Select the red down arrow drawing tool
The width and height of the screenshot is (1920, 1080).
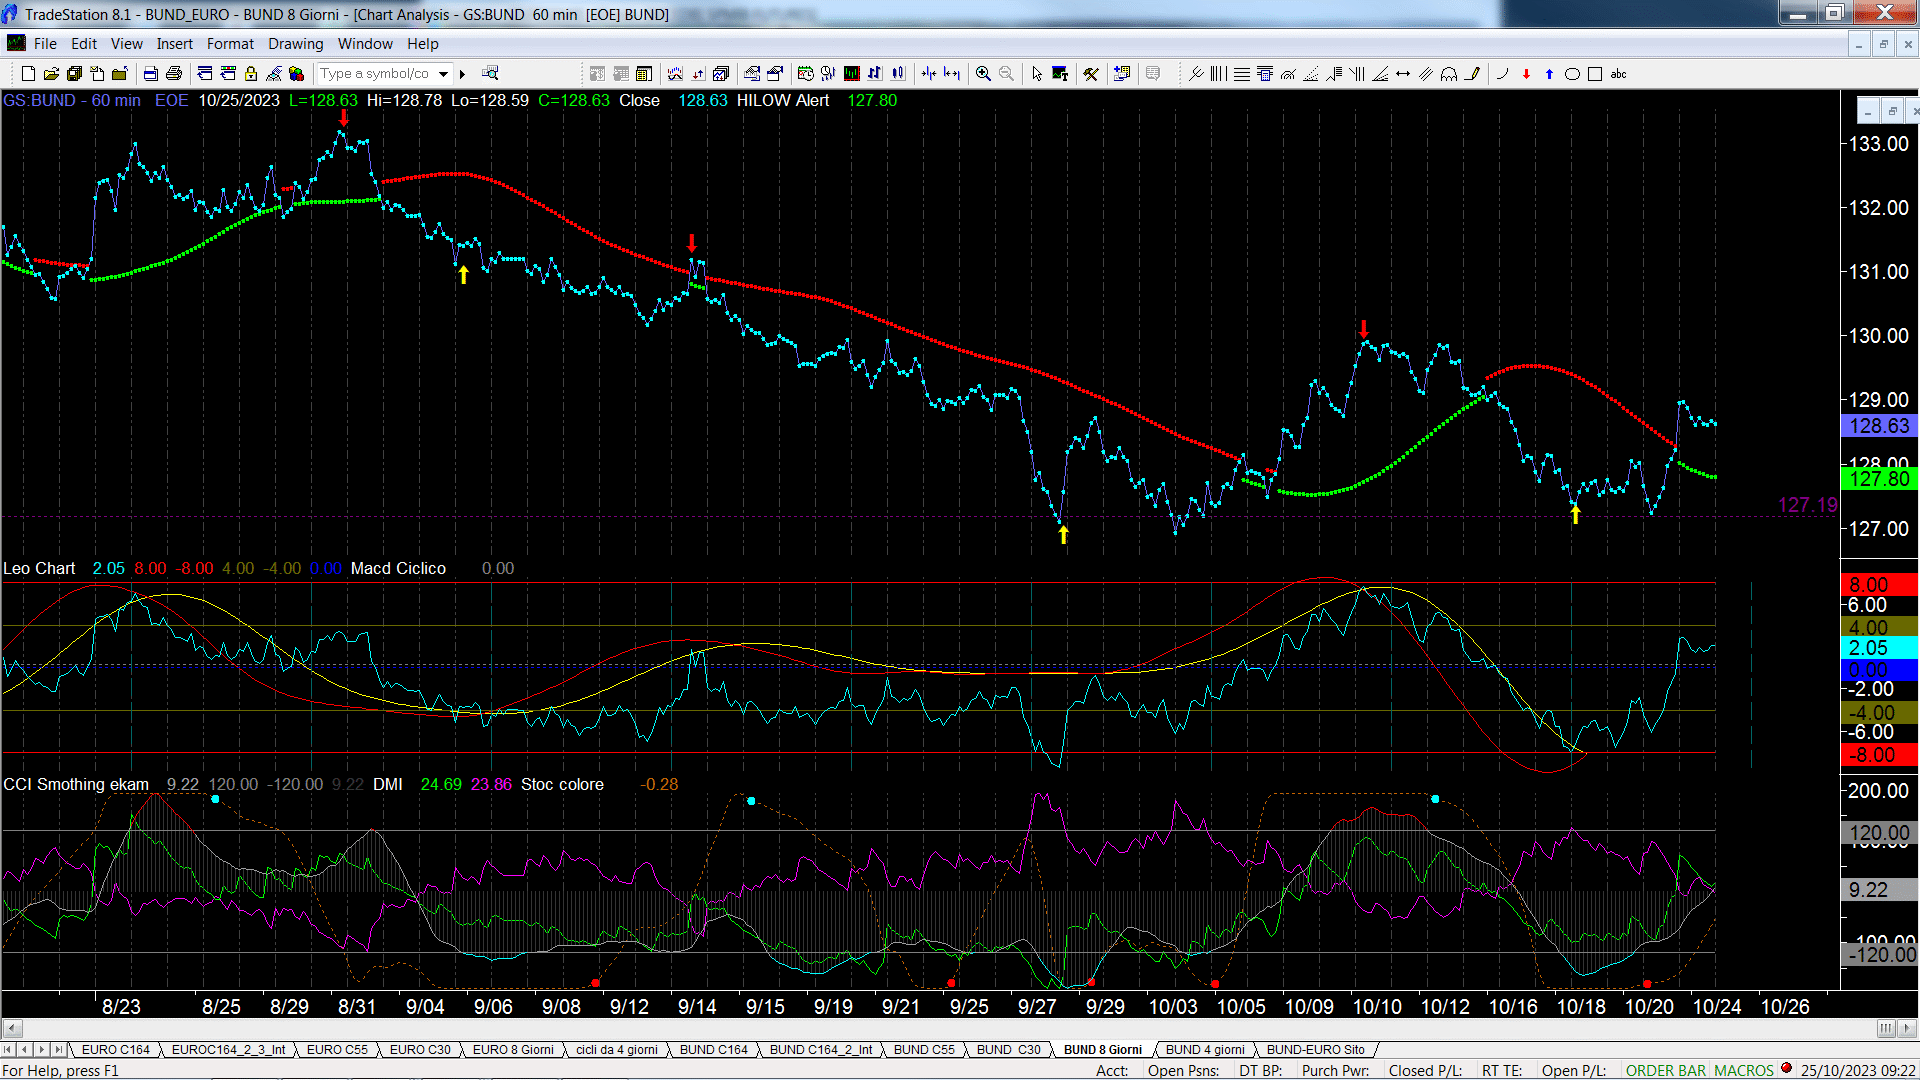[1526, 74]
